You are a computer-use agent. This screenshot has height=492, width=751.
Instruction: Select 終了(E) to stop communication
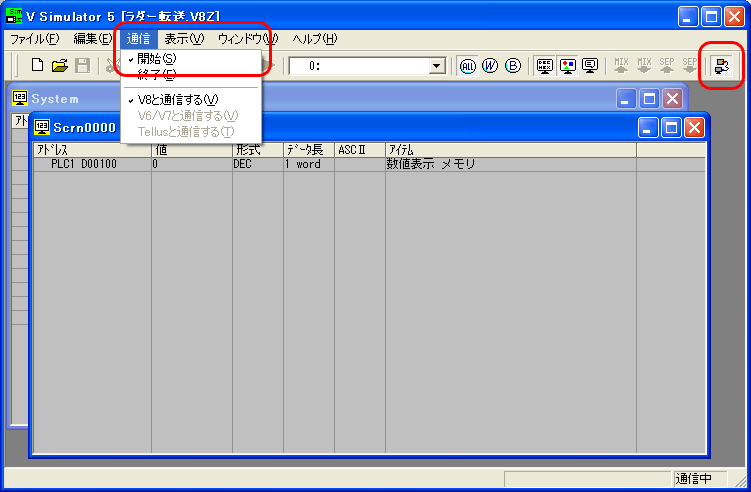156,74
